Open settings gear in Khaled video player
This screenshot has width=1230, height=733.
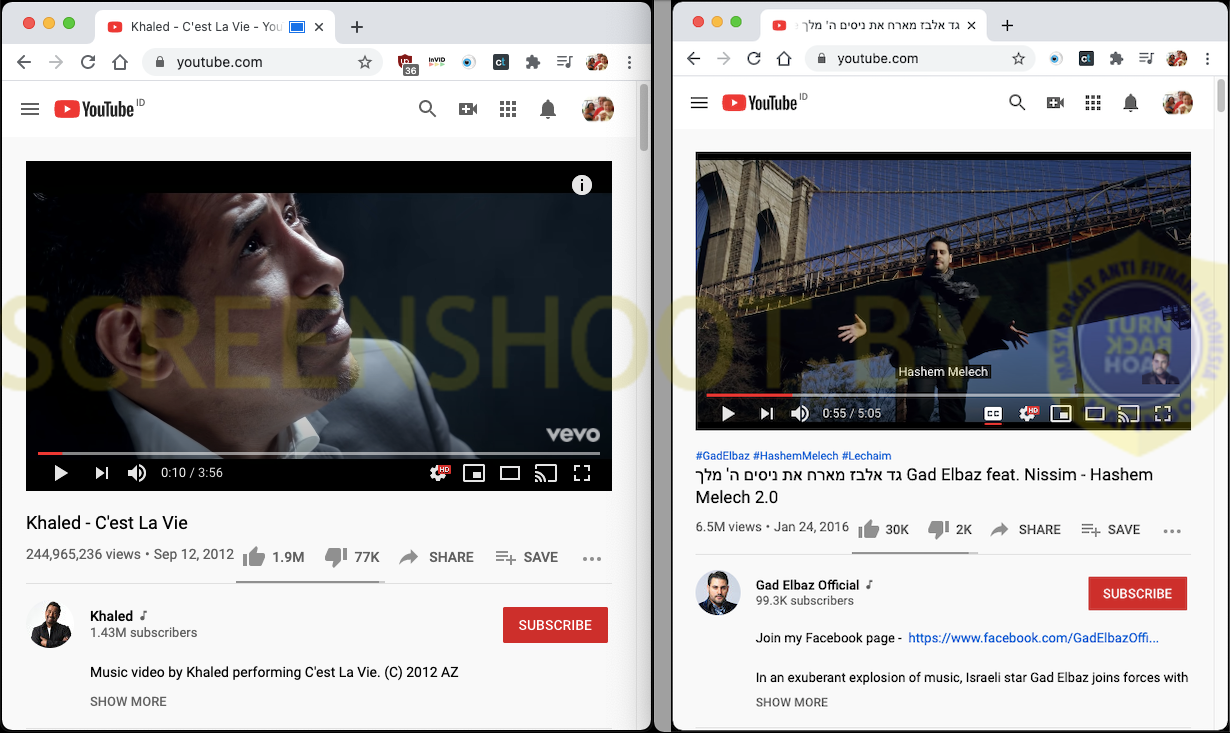(x=439, y=473)
